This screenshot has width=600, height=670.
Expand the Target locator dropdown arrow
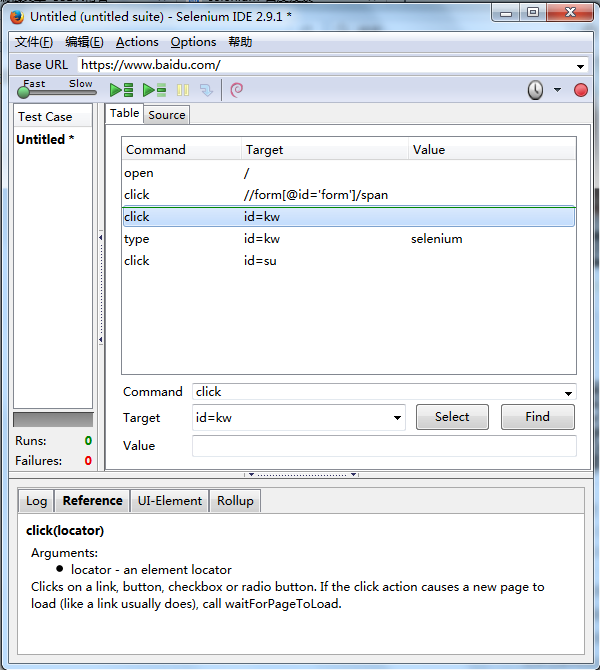(x=397, y=417)
